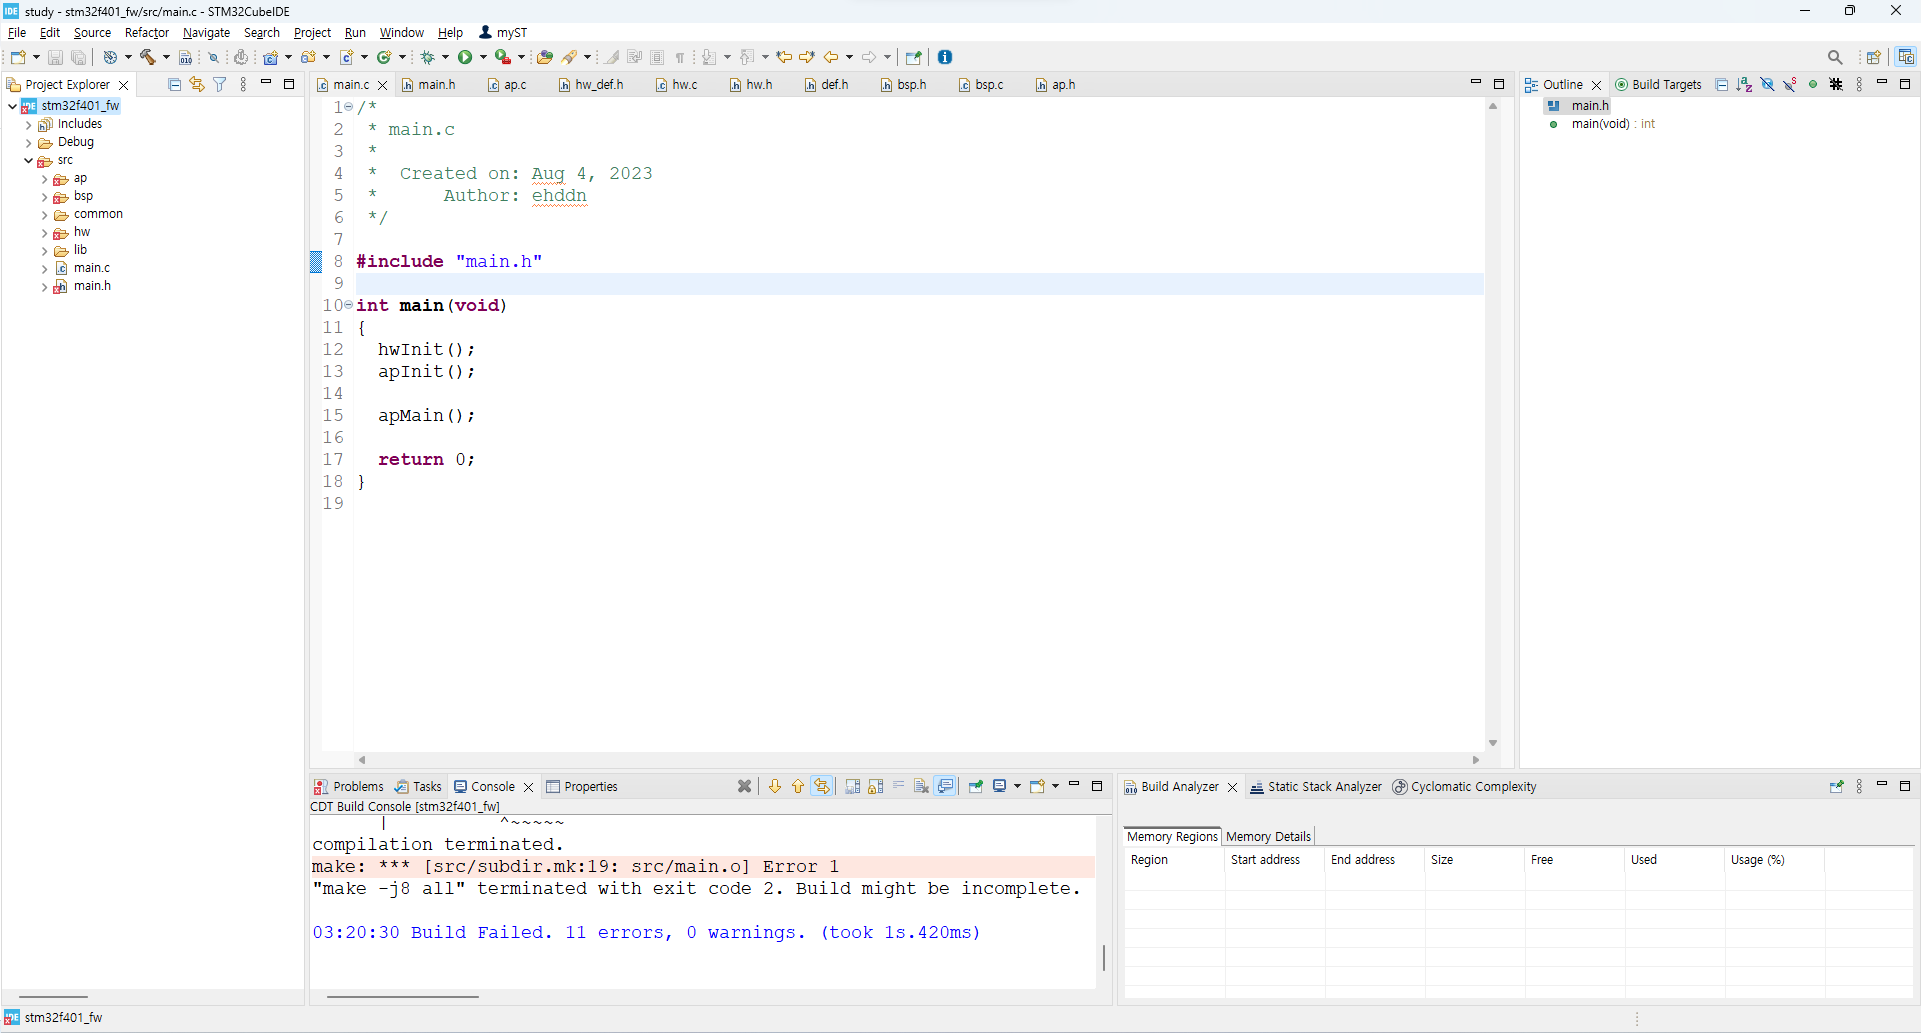Open the Memory Details tab
Image resolution: width=1921 pixels, height=1033 pixels.
click(1268, 837)
